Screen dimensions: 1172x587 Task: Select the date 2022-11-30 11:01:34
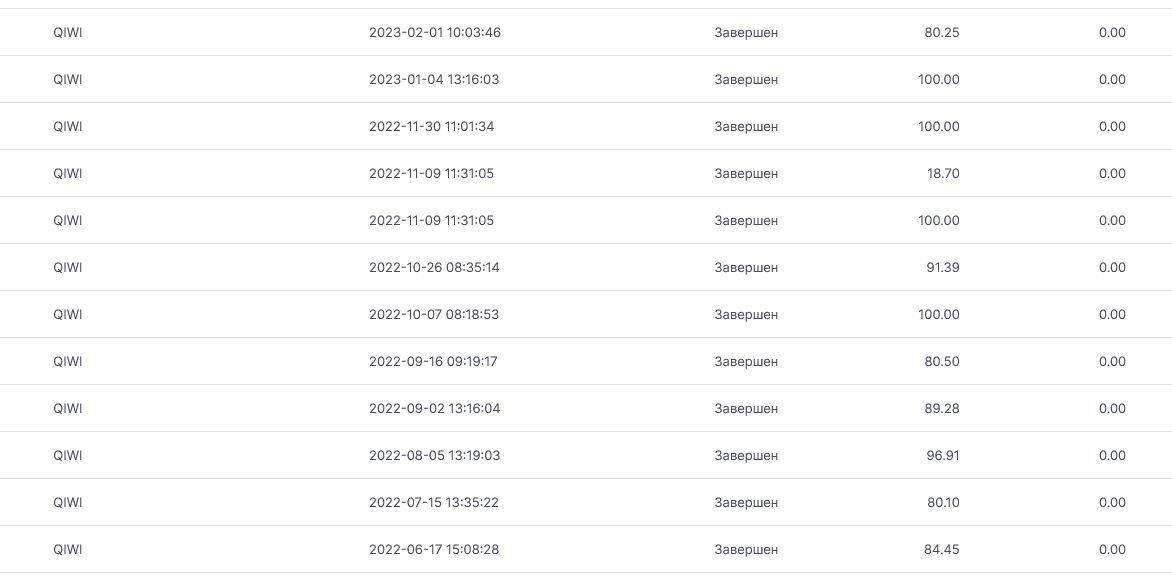pos(431,127)
